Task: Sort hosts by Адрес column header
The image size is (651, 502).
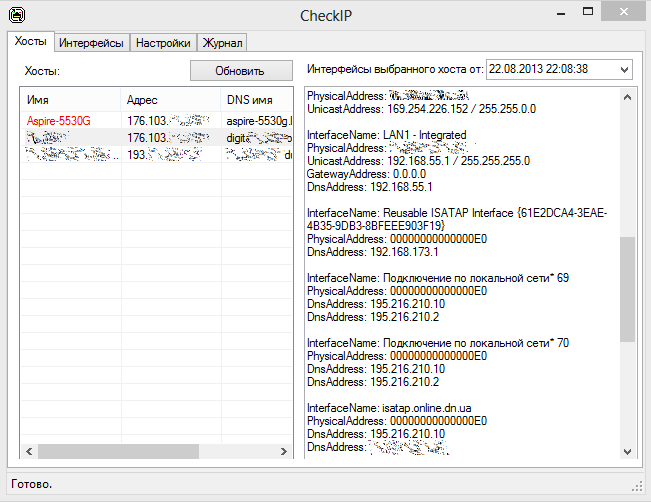Action: (171, 100)
